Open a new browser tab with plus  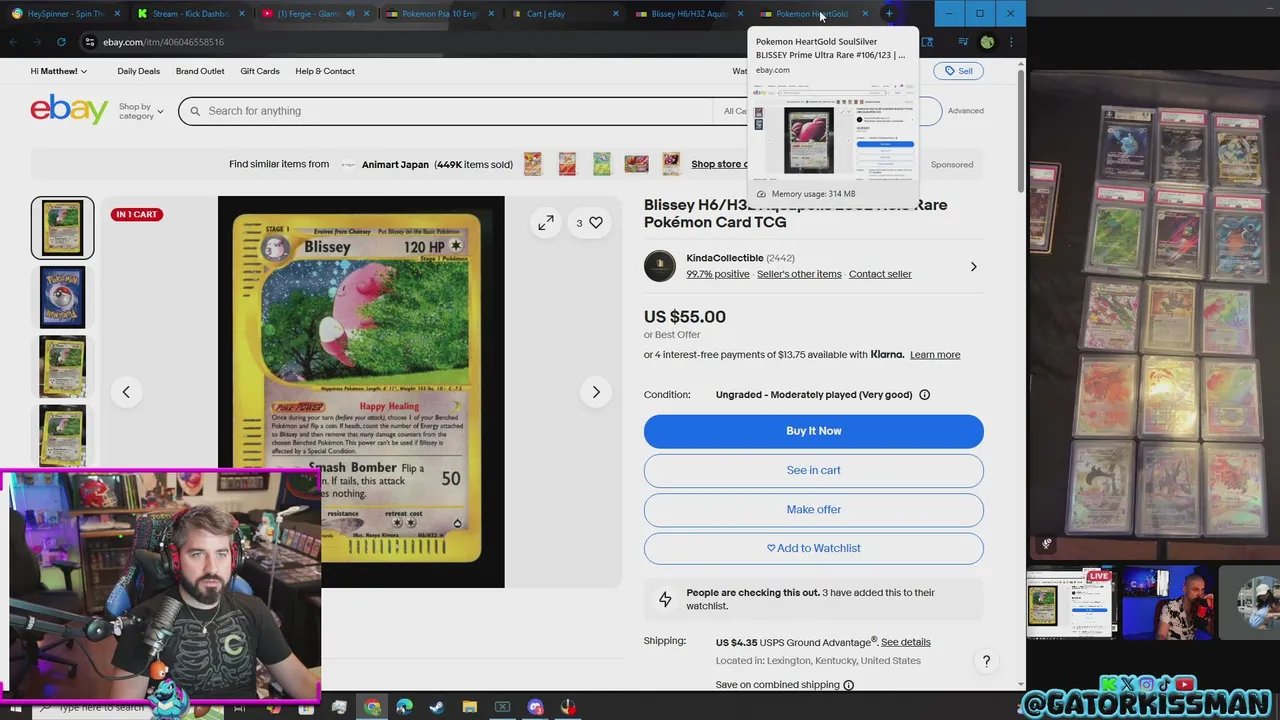point(889,14)
